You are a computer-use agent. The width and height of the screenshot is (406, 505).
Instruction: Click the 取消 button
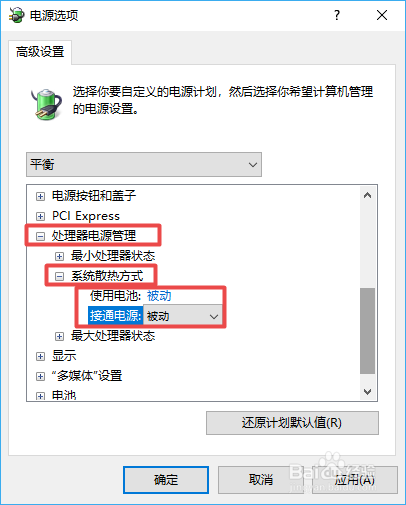[261, 480]
